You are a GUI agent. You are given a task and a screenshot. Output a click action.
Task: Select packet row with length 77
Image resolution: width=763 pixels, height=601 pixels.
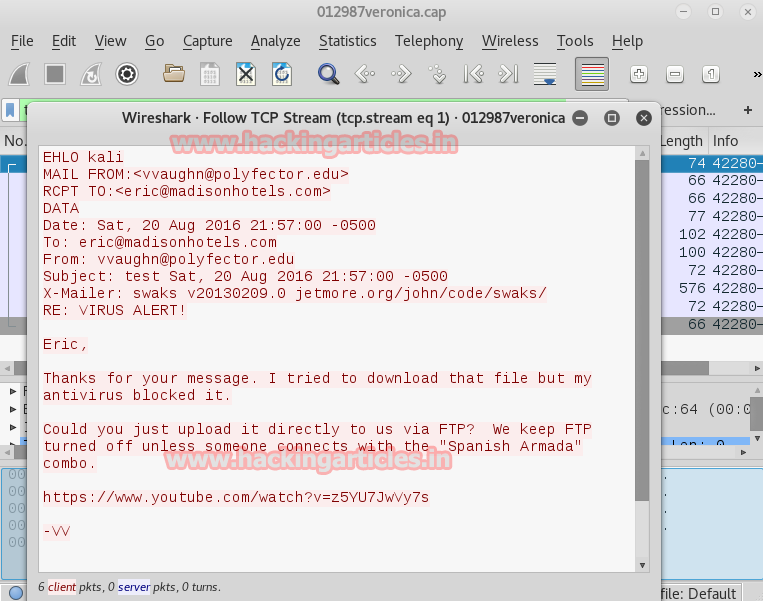(x=711, y=216)
